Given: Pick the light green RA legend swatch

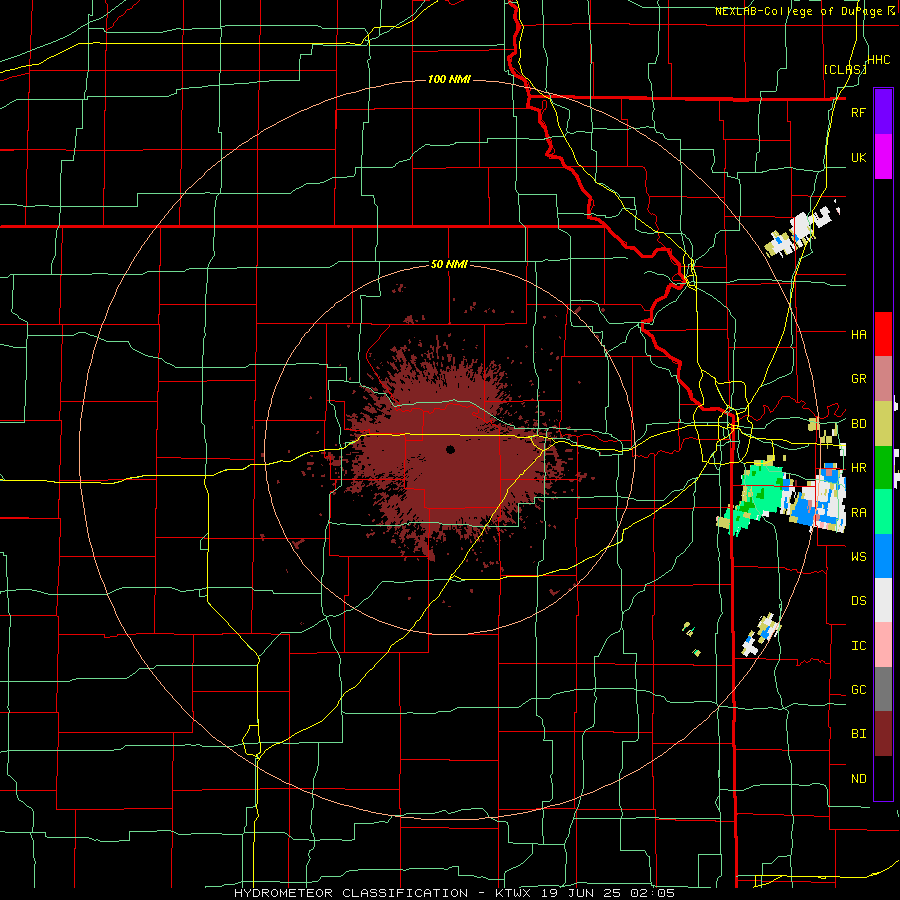Looking at the screenshot, I should click(883, 512).
